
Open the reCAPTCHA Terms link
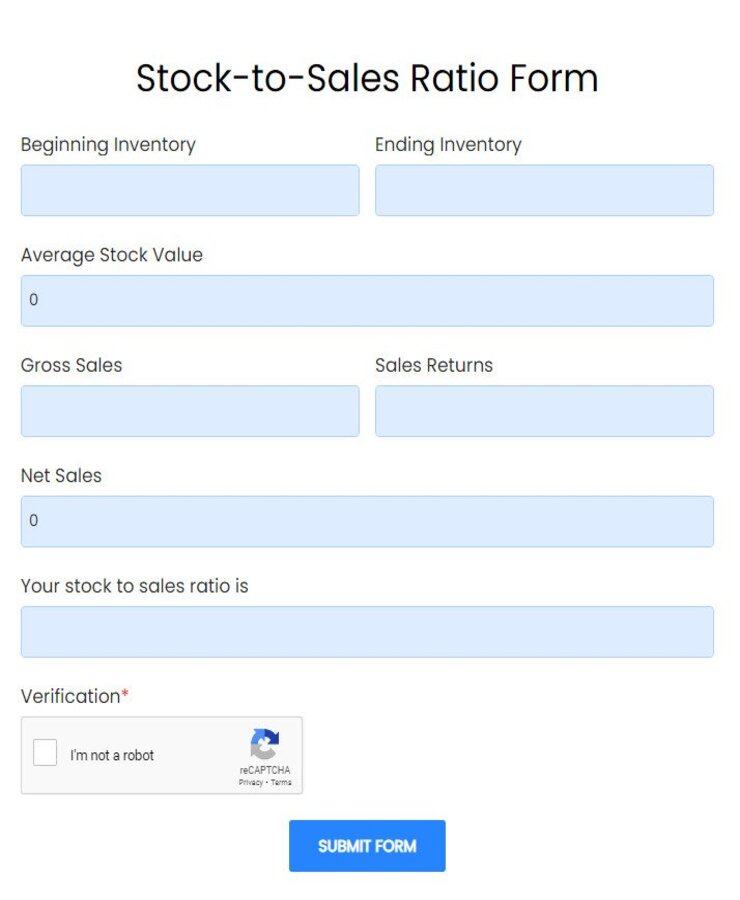coord(279,783)
